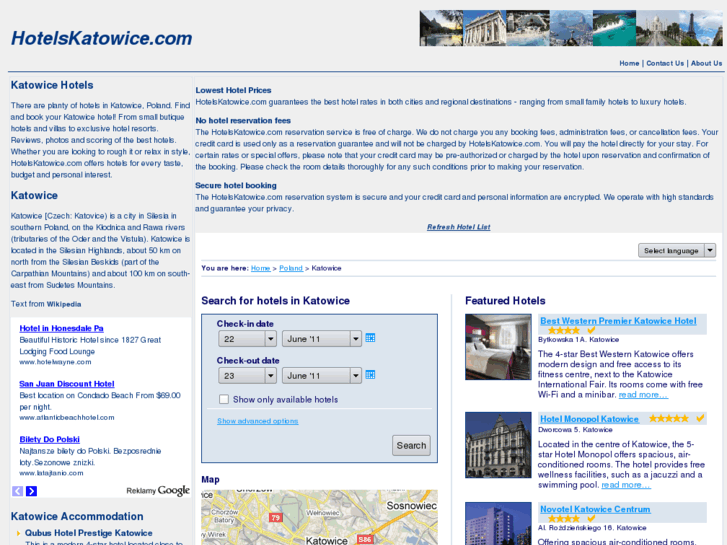Click read more for Best Western
Image resolution: width=727 pixels, height=545 pixels.
(643, 395)
